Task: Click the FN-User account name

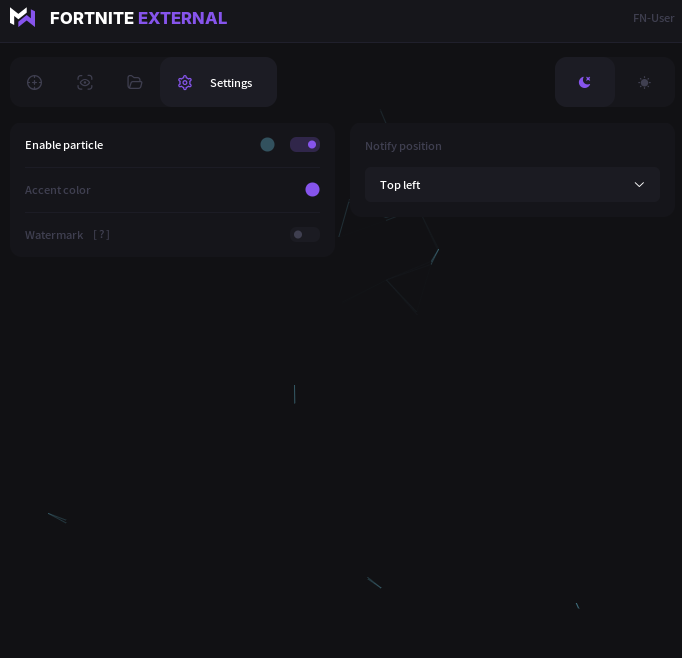Action: coord(653,18)
